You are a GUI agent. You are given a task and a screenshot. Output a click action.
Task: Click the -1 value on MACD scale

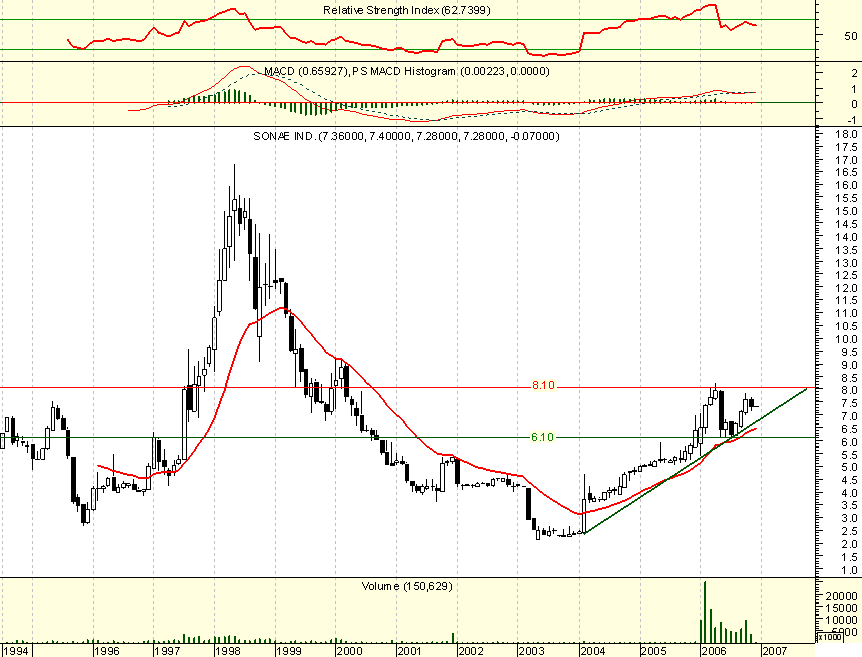coord(852,120)
